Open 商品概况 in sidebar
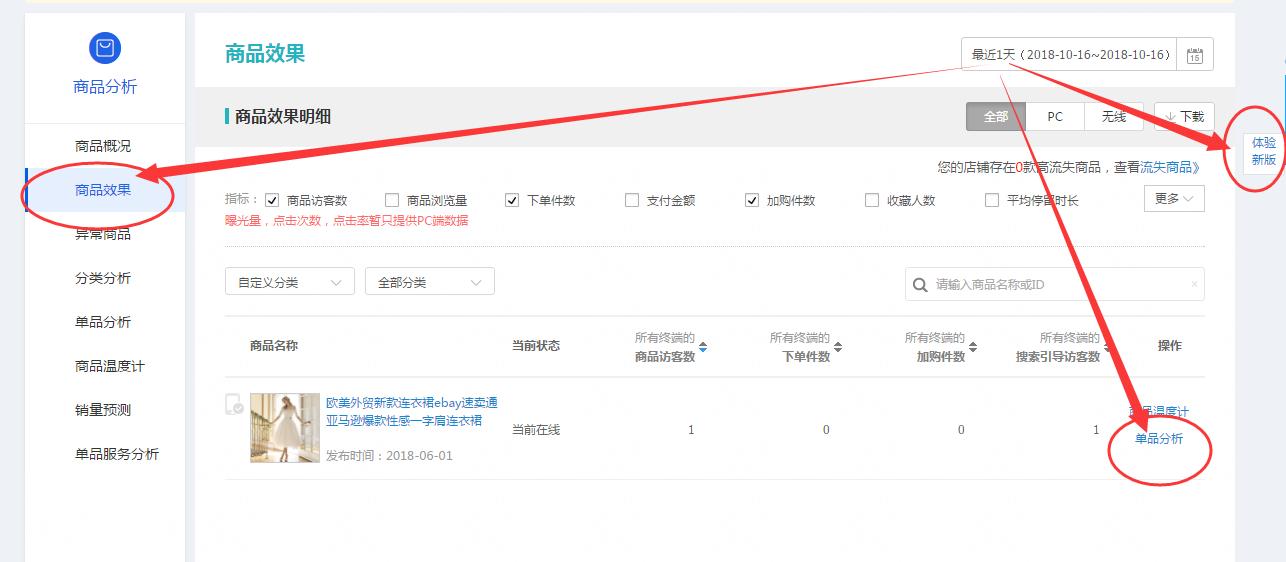 tap(103, 146)
